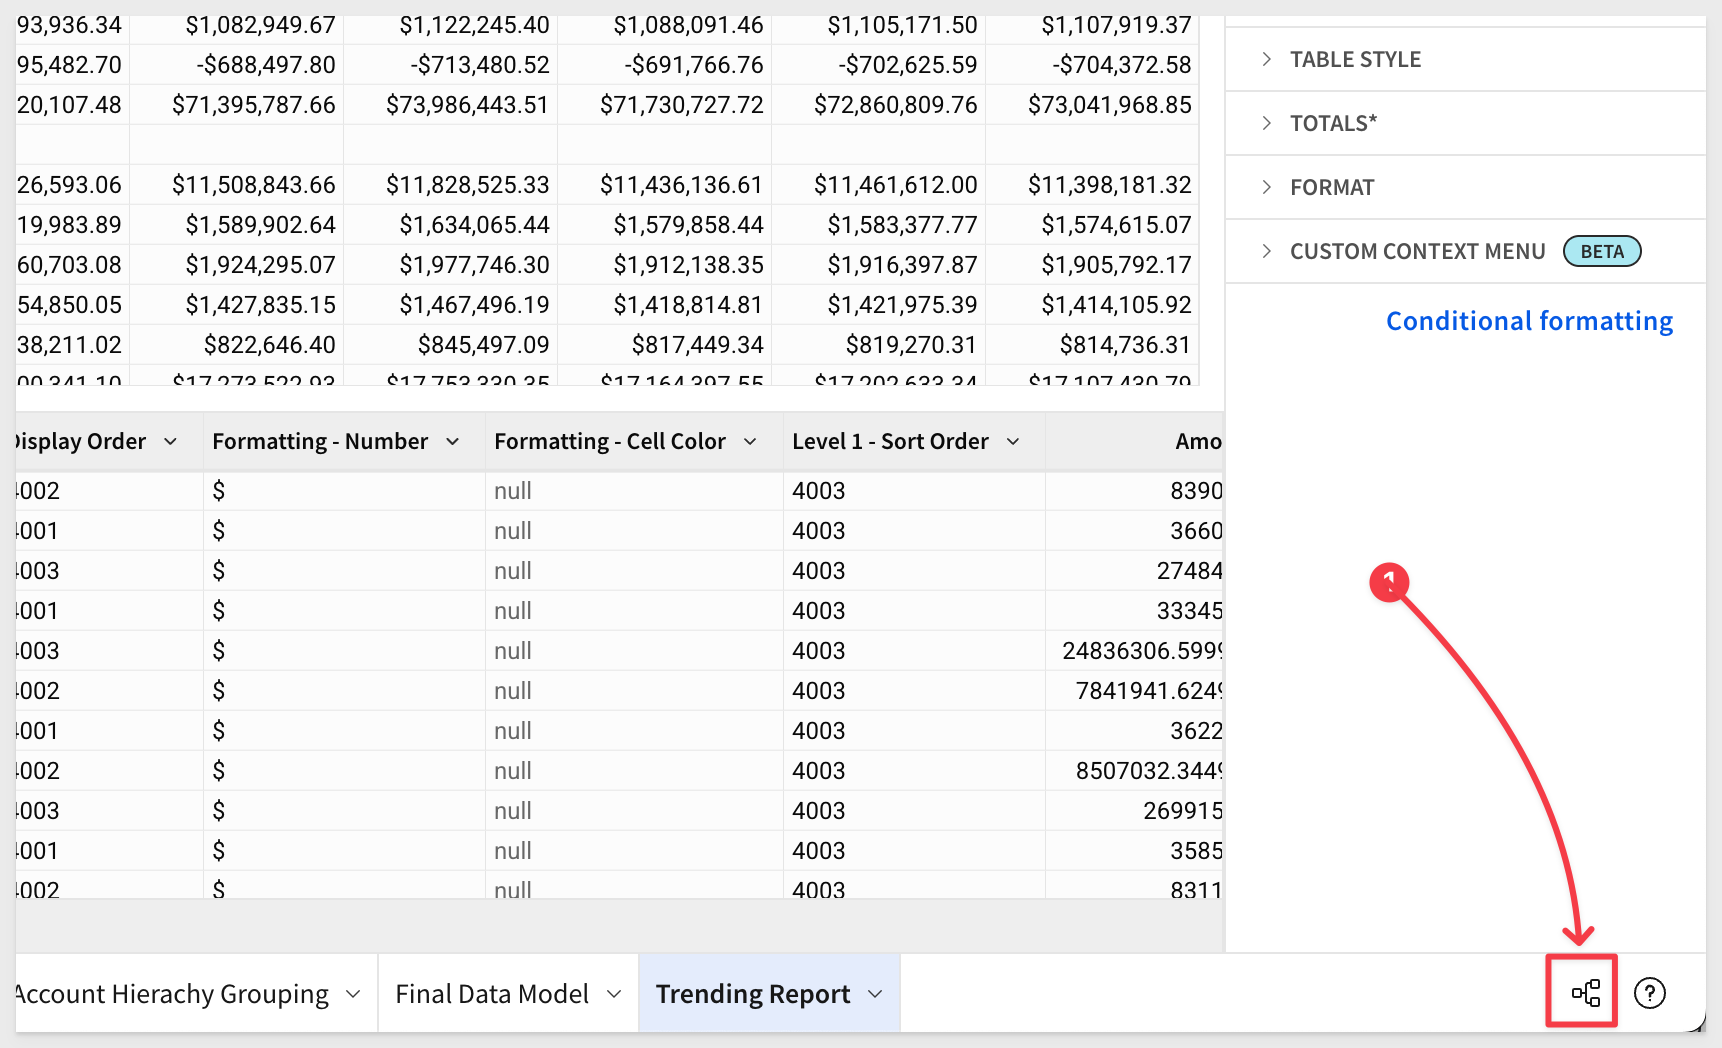Select cell with value $71,395,787.66
The height and width of the screenshot is (1048, 1722).
point(253,105)
